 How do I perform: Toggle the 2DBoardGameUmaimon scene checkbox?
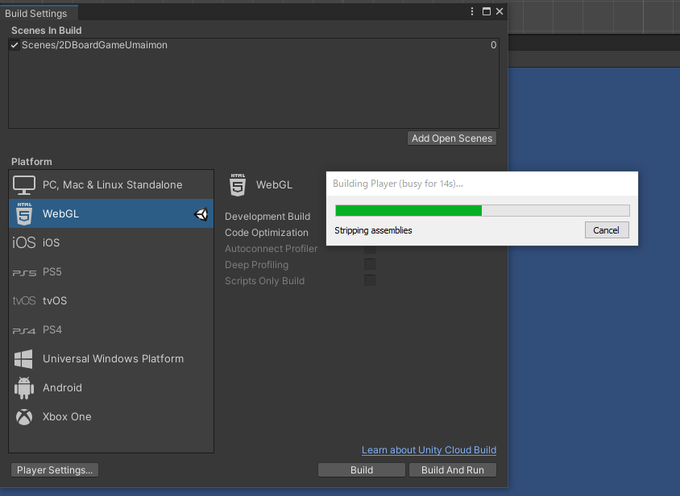pyautogui.click(x=14, y=45)
